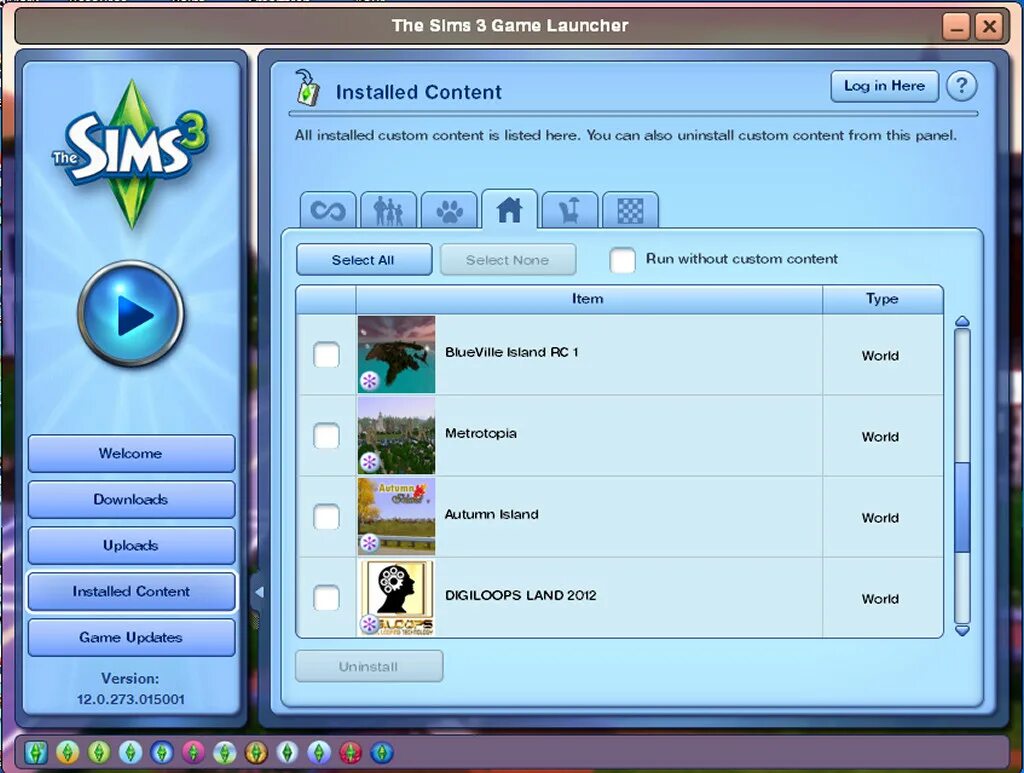Viewport: 1024px width, 773px height.
Task: Click the Log in Here button
Action: point(884,86)
